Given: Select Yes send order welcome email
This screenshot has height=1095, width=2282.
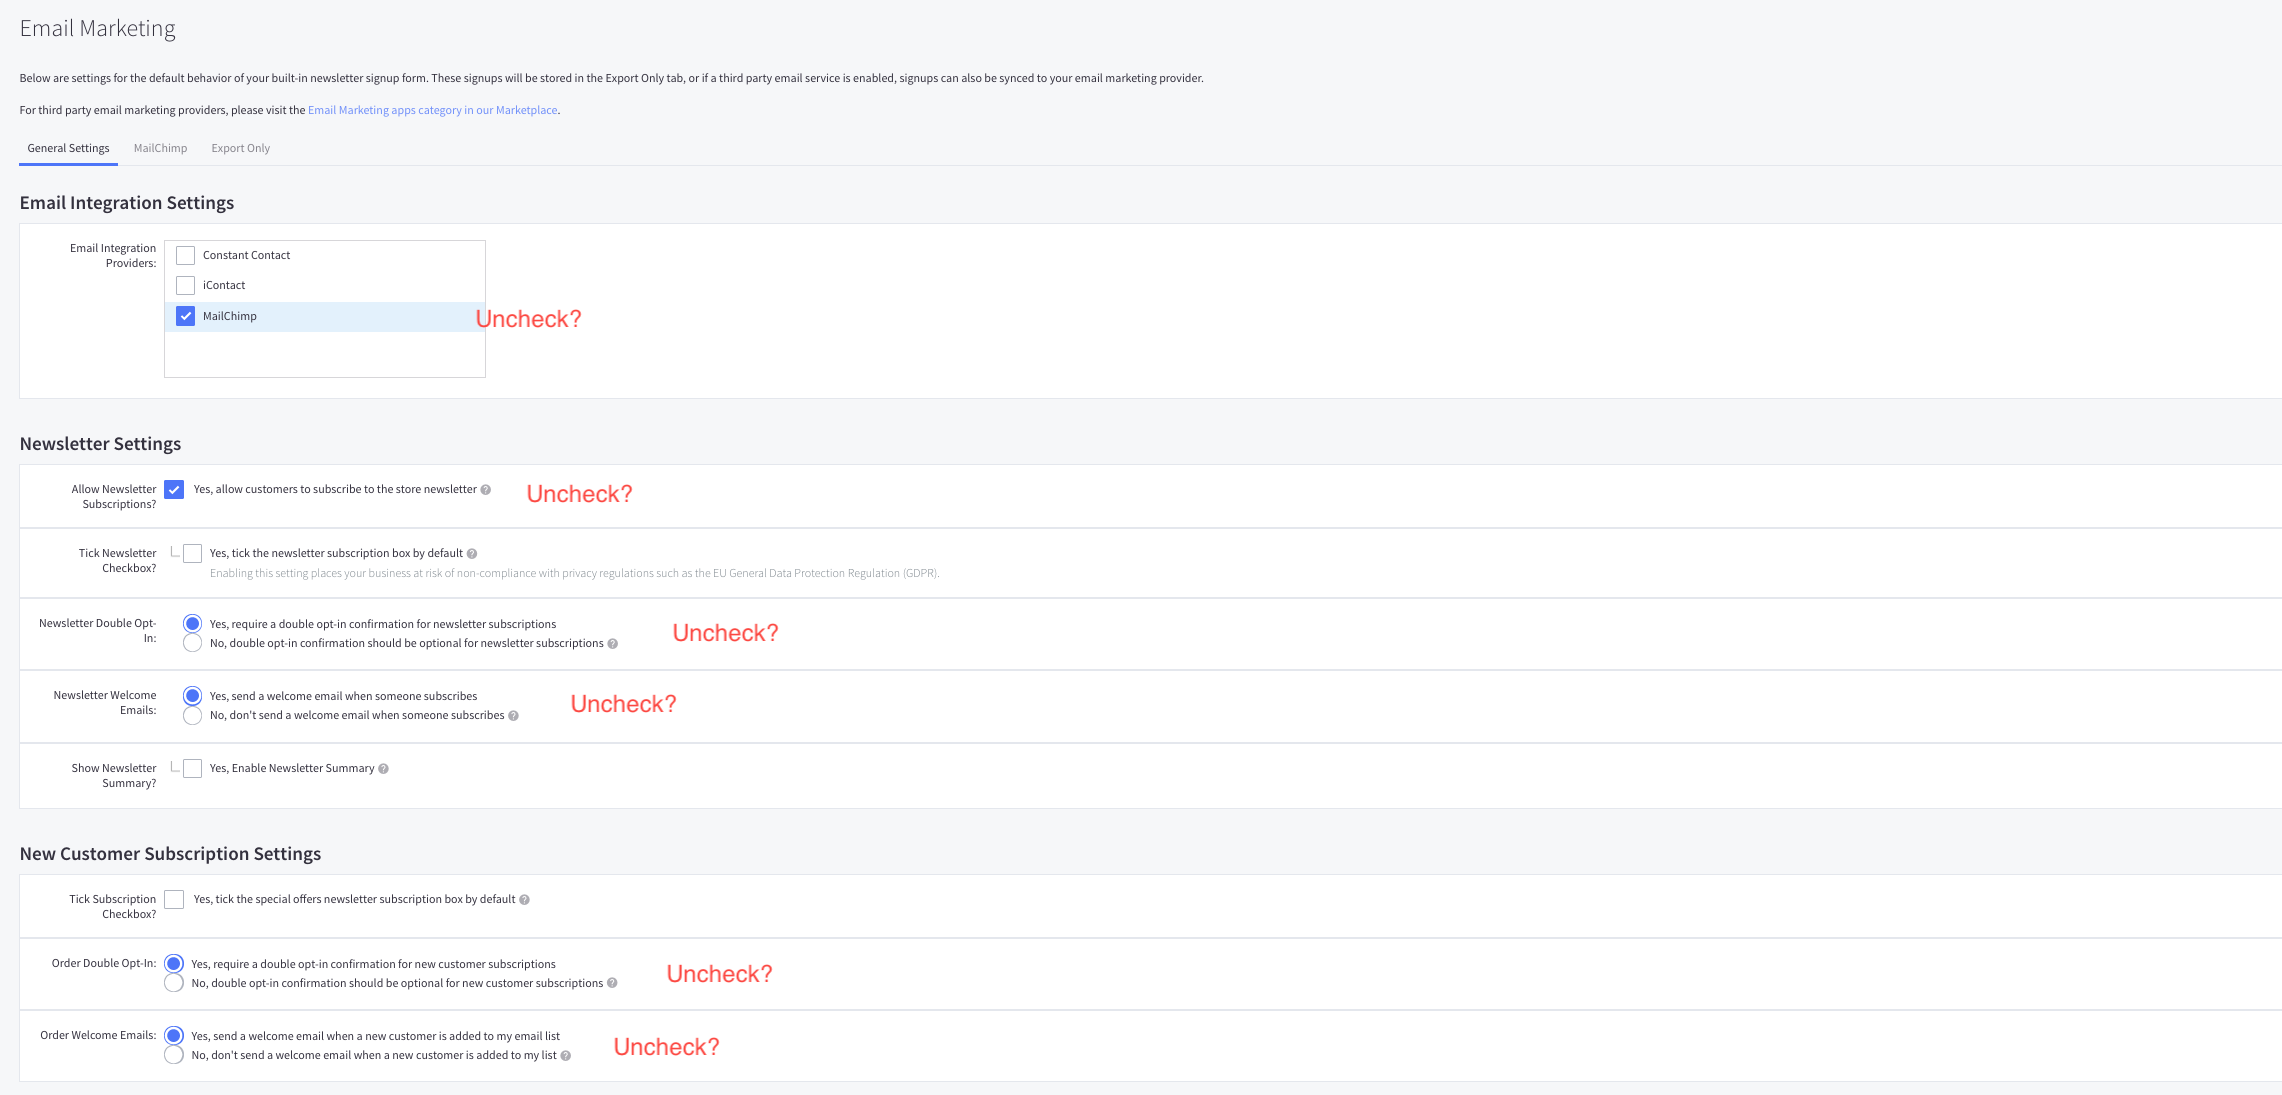Looking at the screenshot, I should click(x=174, y=1036).
